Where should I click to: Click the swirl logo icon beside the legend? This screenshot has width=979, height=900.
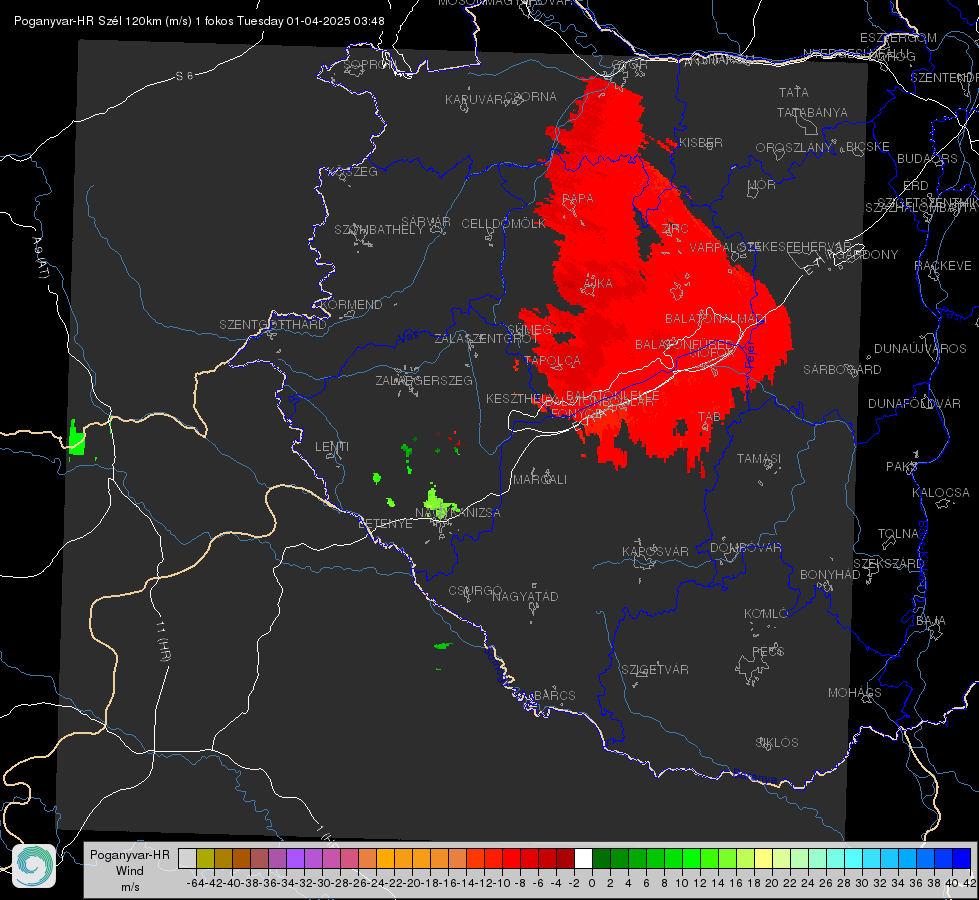coord(34,866)
